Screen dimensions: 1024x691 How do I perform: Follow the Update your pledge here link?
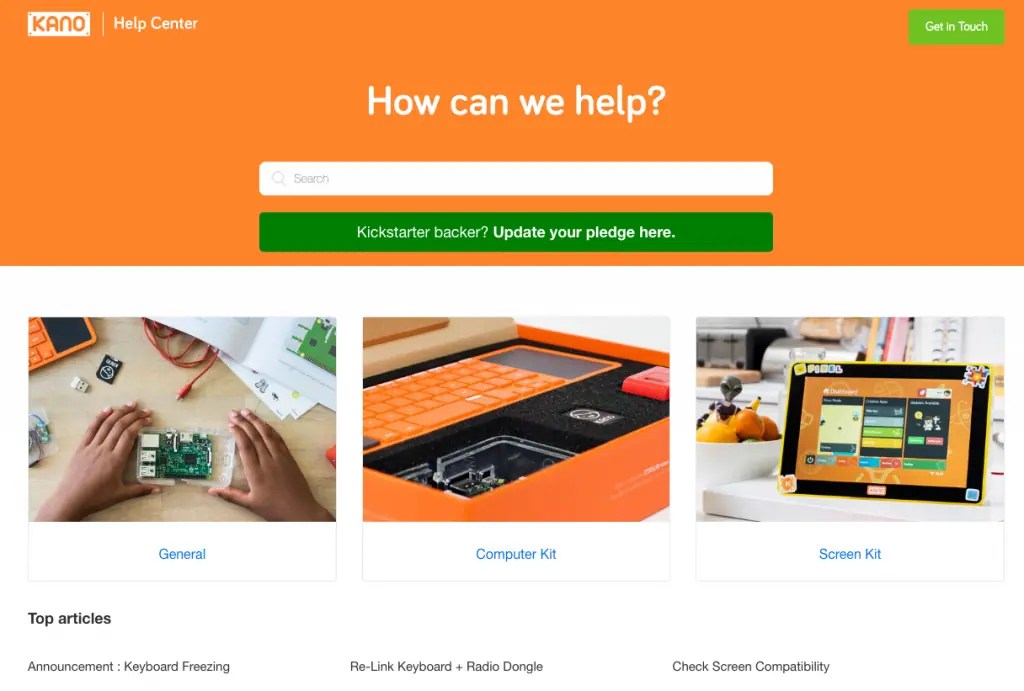tap(584, 233)
